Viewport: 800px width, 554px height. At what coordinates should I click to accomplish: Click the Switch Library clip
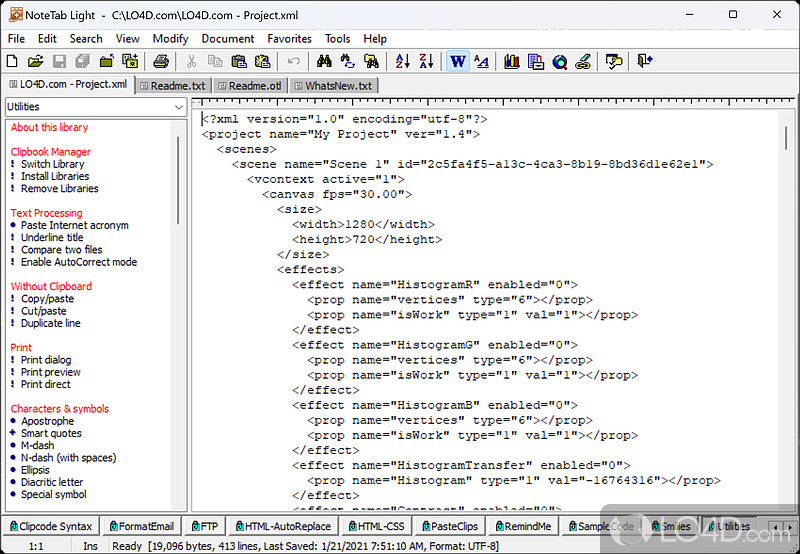(52, 164)
